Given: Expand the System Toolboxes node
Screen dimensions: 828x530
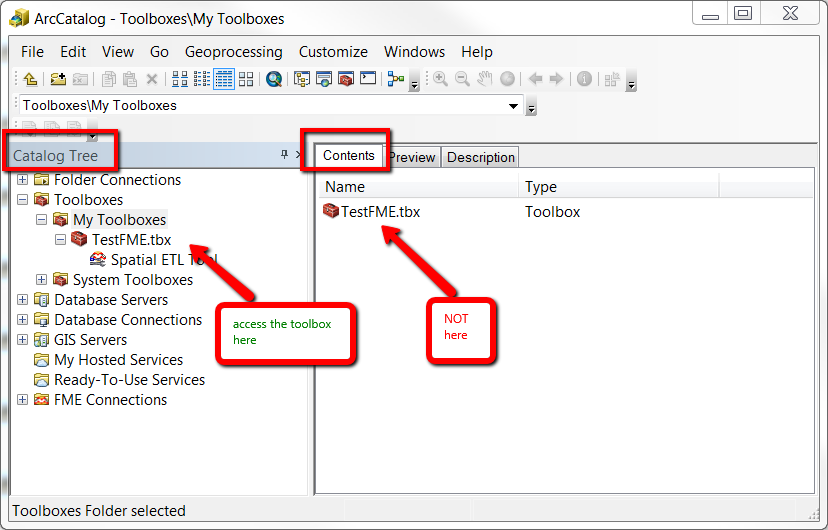Looking at the screenshot, I should point(41,280).
